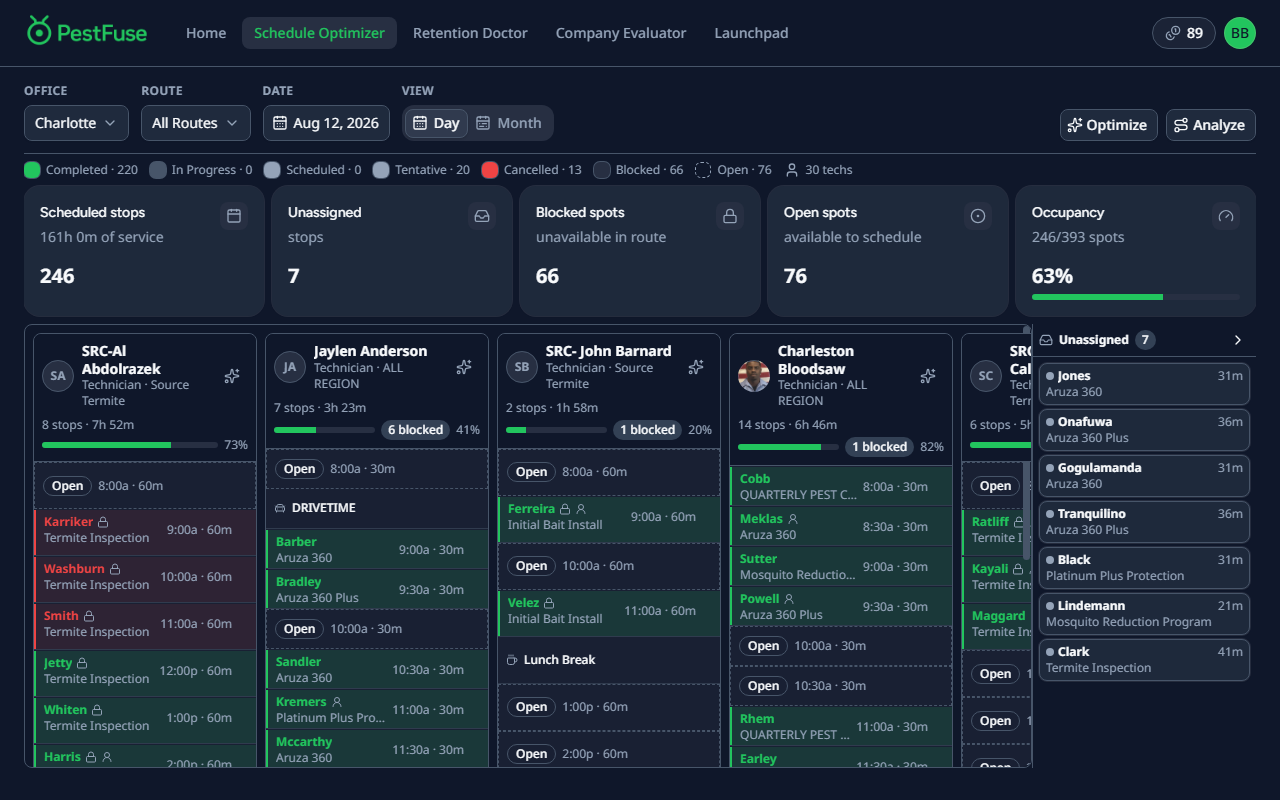Open the BB user avatar menu
Image resolution: width=1280 pixels, height=800 pixels.
(1240, 33)
